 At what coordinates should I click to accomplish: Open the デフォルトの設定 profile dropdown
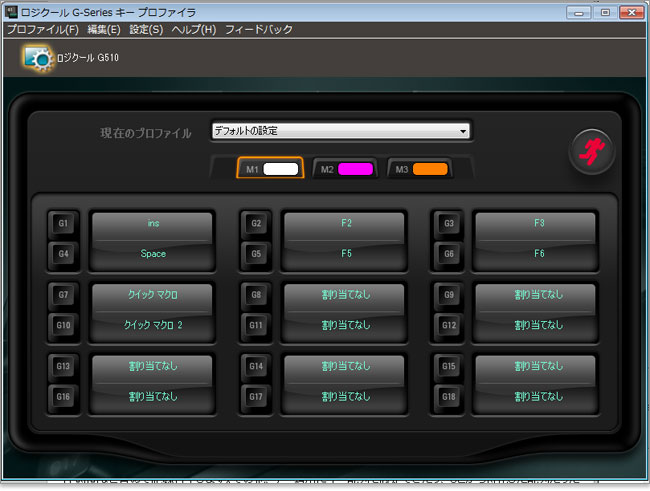tap(340, 131)
